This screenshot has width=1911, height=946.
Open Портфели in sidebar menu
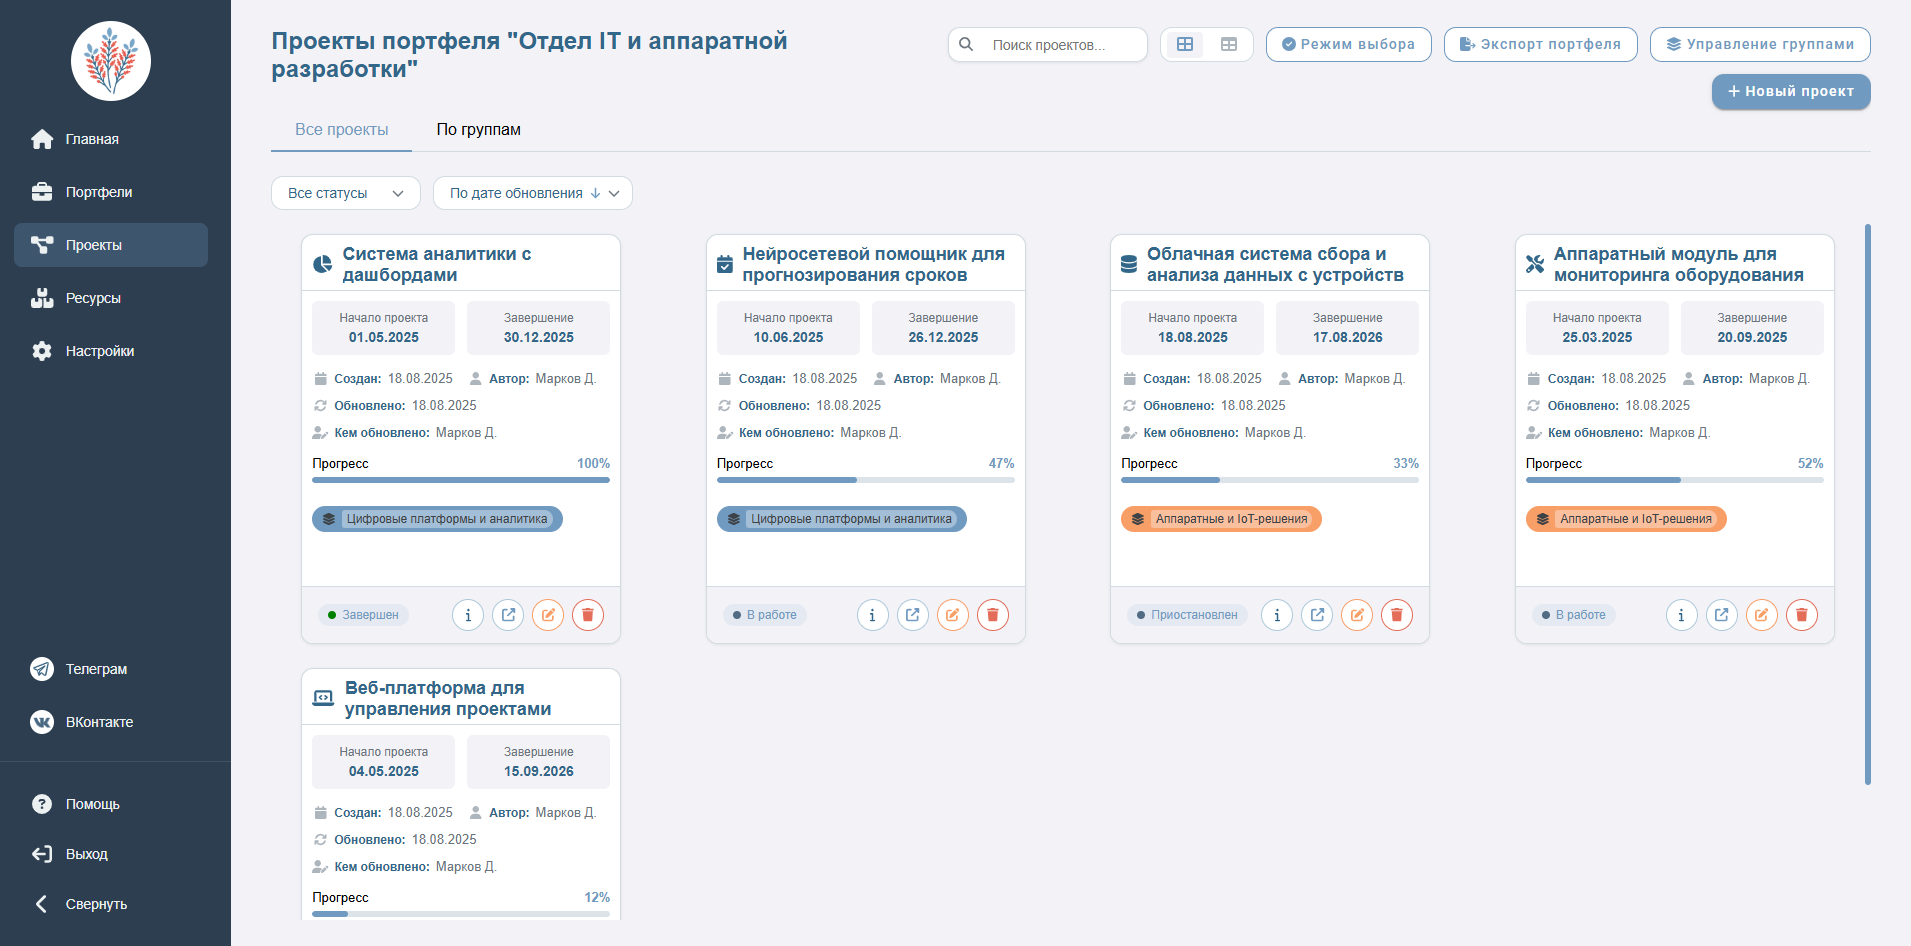[98, 192]
